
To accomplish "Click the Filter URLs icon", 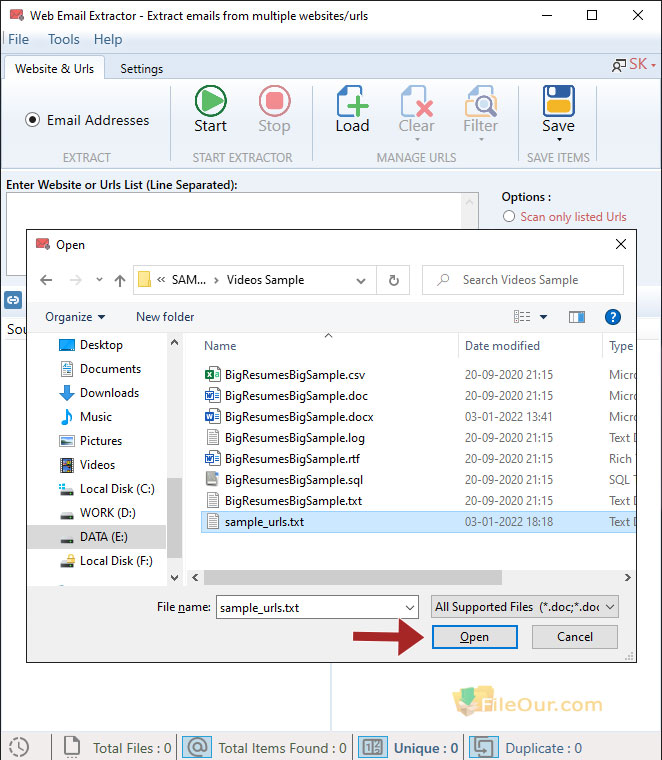I will point(481,101).
